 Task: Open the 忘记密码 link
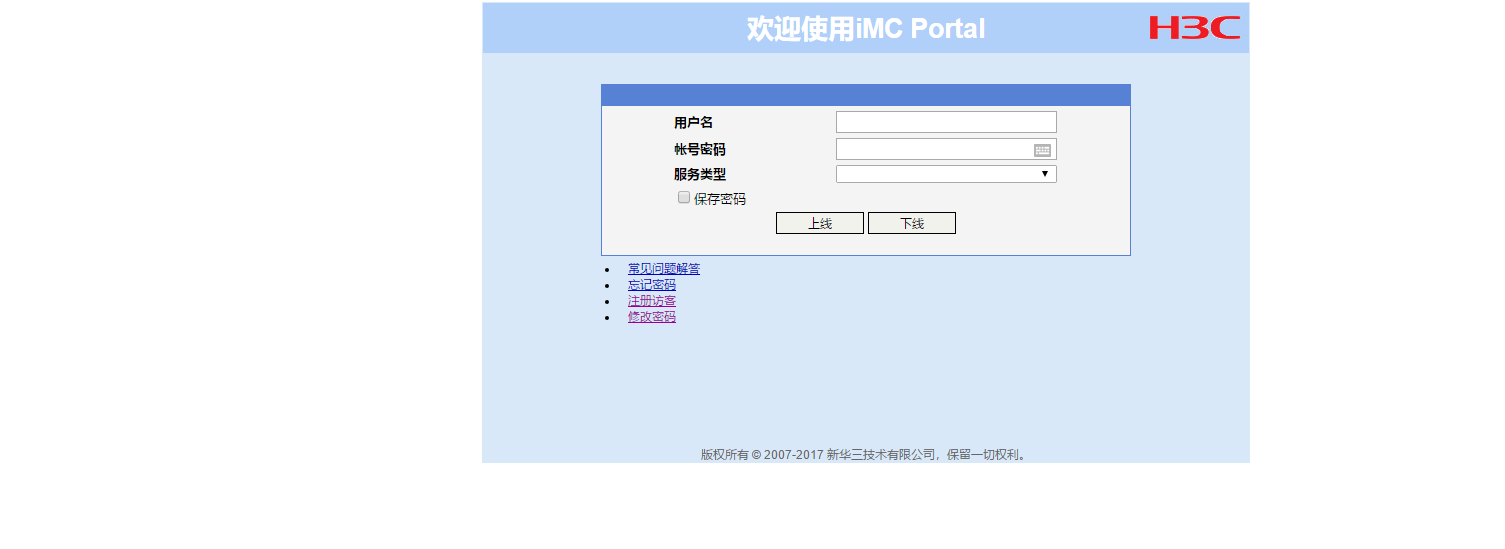pos(652,285)
